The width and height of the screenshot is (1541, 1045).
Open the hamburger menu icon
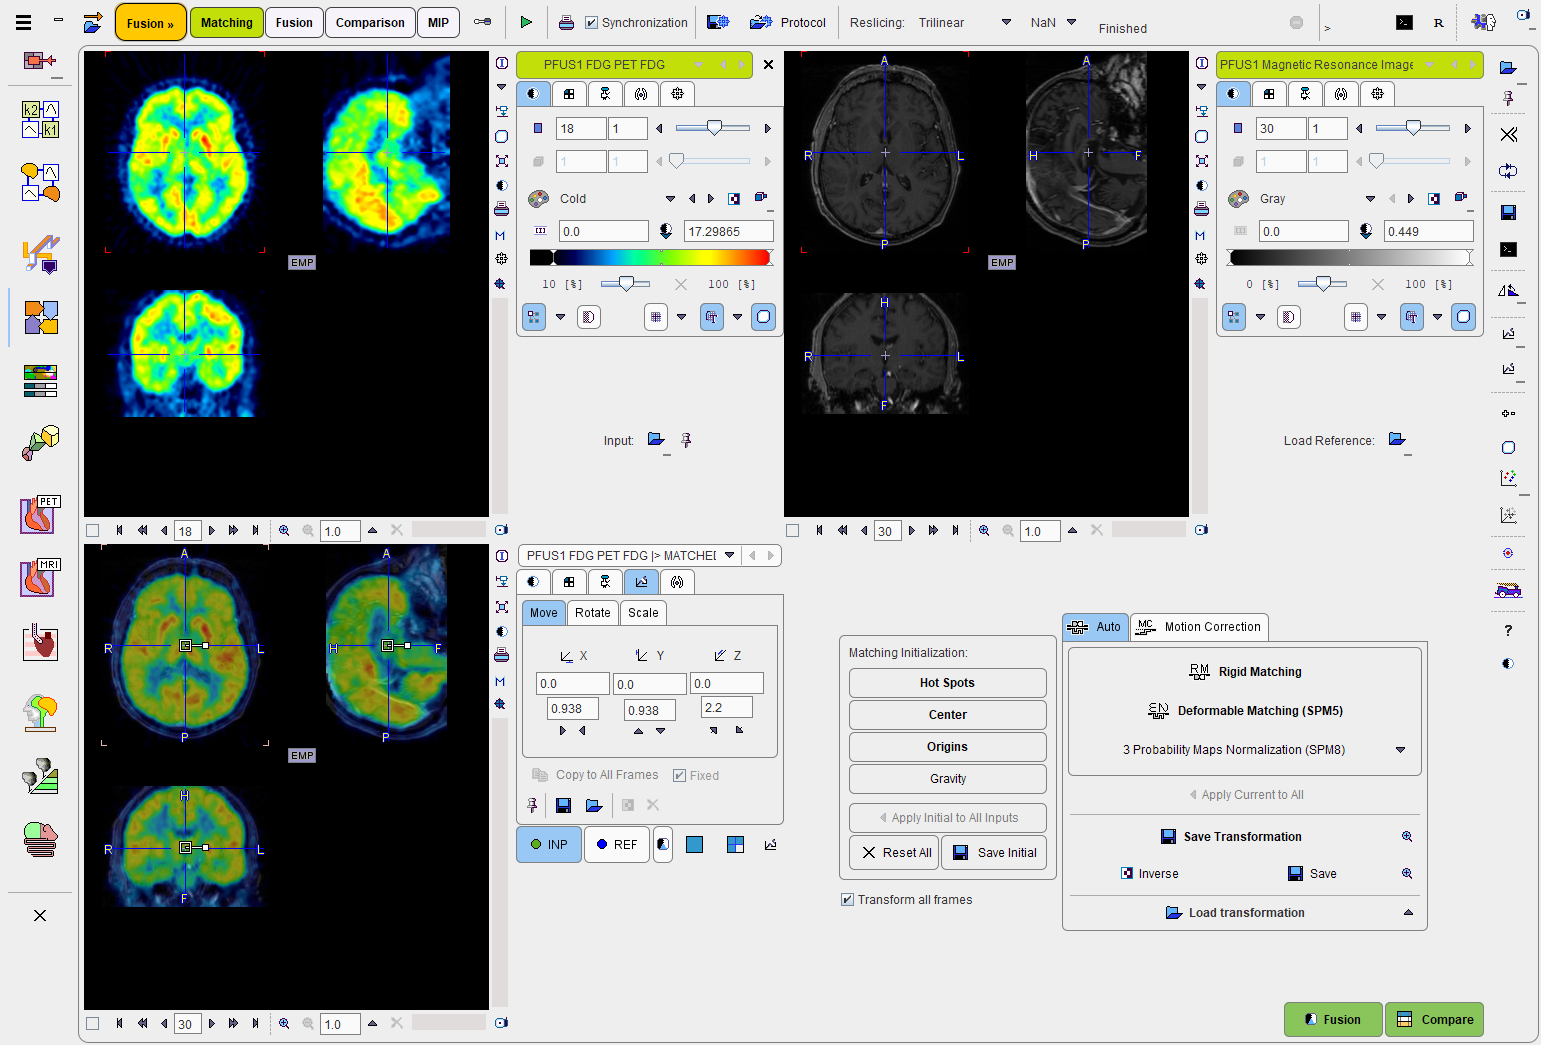pyautogui.click(x=24, y=22)
